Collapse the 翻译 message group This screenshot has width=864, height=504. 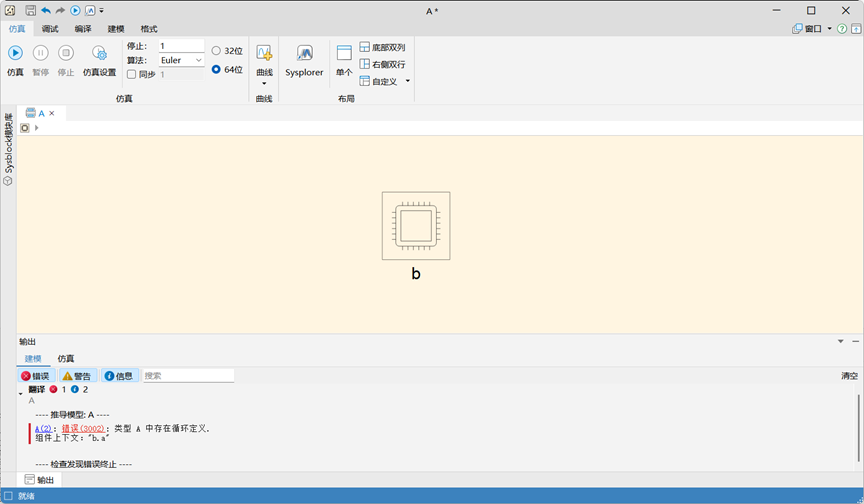pyautogui.click(x=21, y=393)
